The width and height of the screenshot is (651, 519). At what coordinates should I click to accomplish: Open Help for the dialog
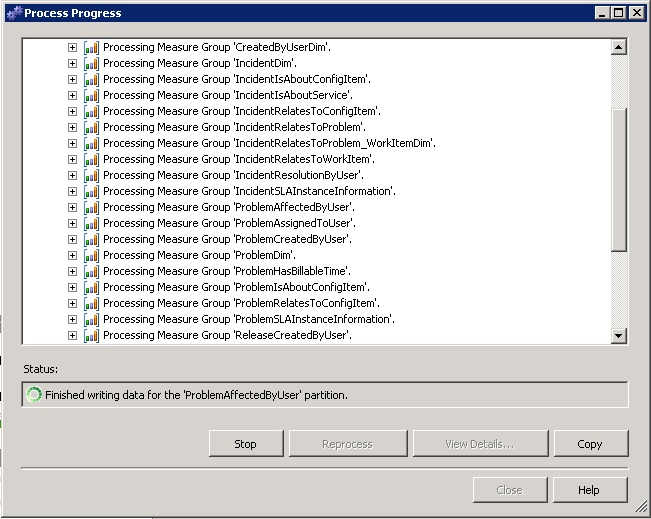pyautogui.click(x=589, y=490)
